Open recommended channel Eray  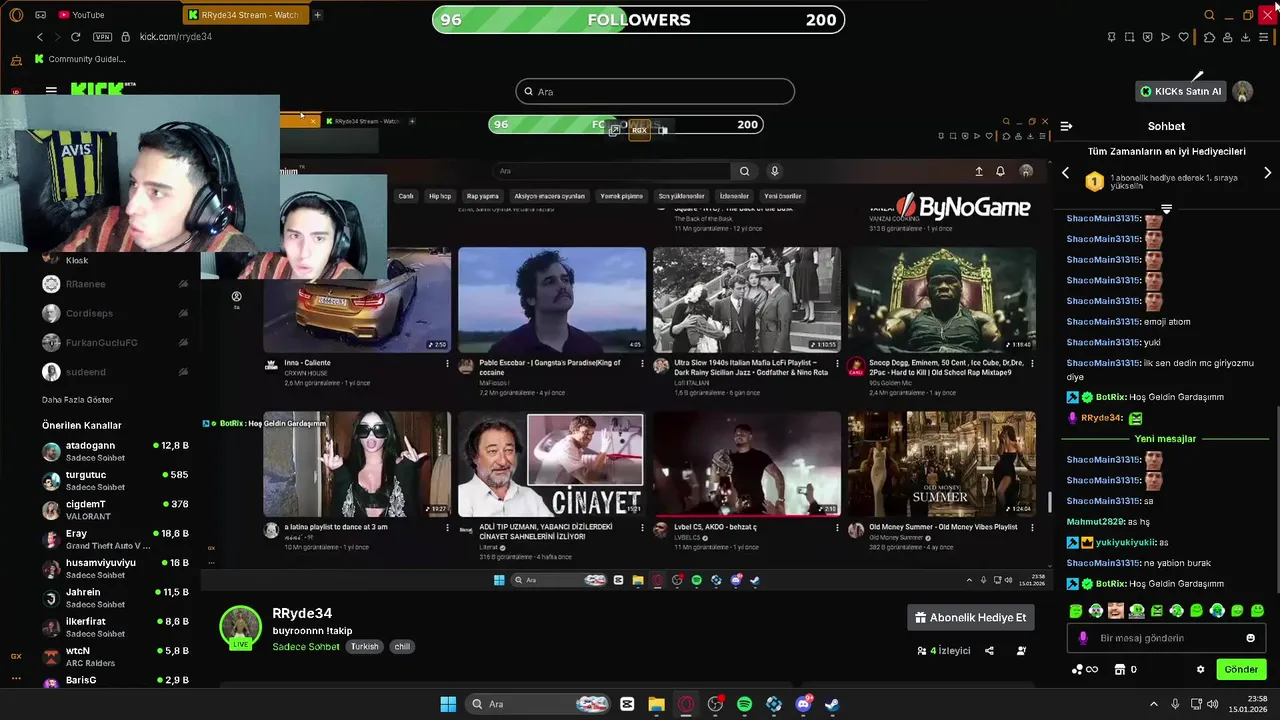tap(115, 539)
